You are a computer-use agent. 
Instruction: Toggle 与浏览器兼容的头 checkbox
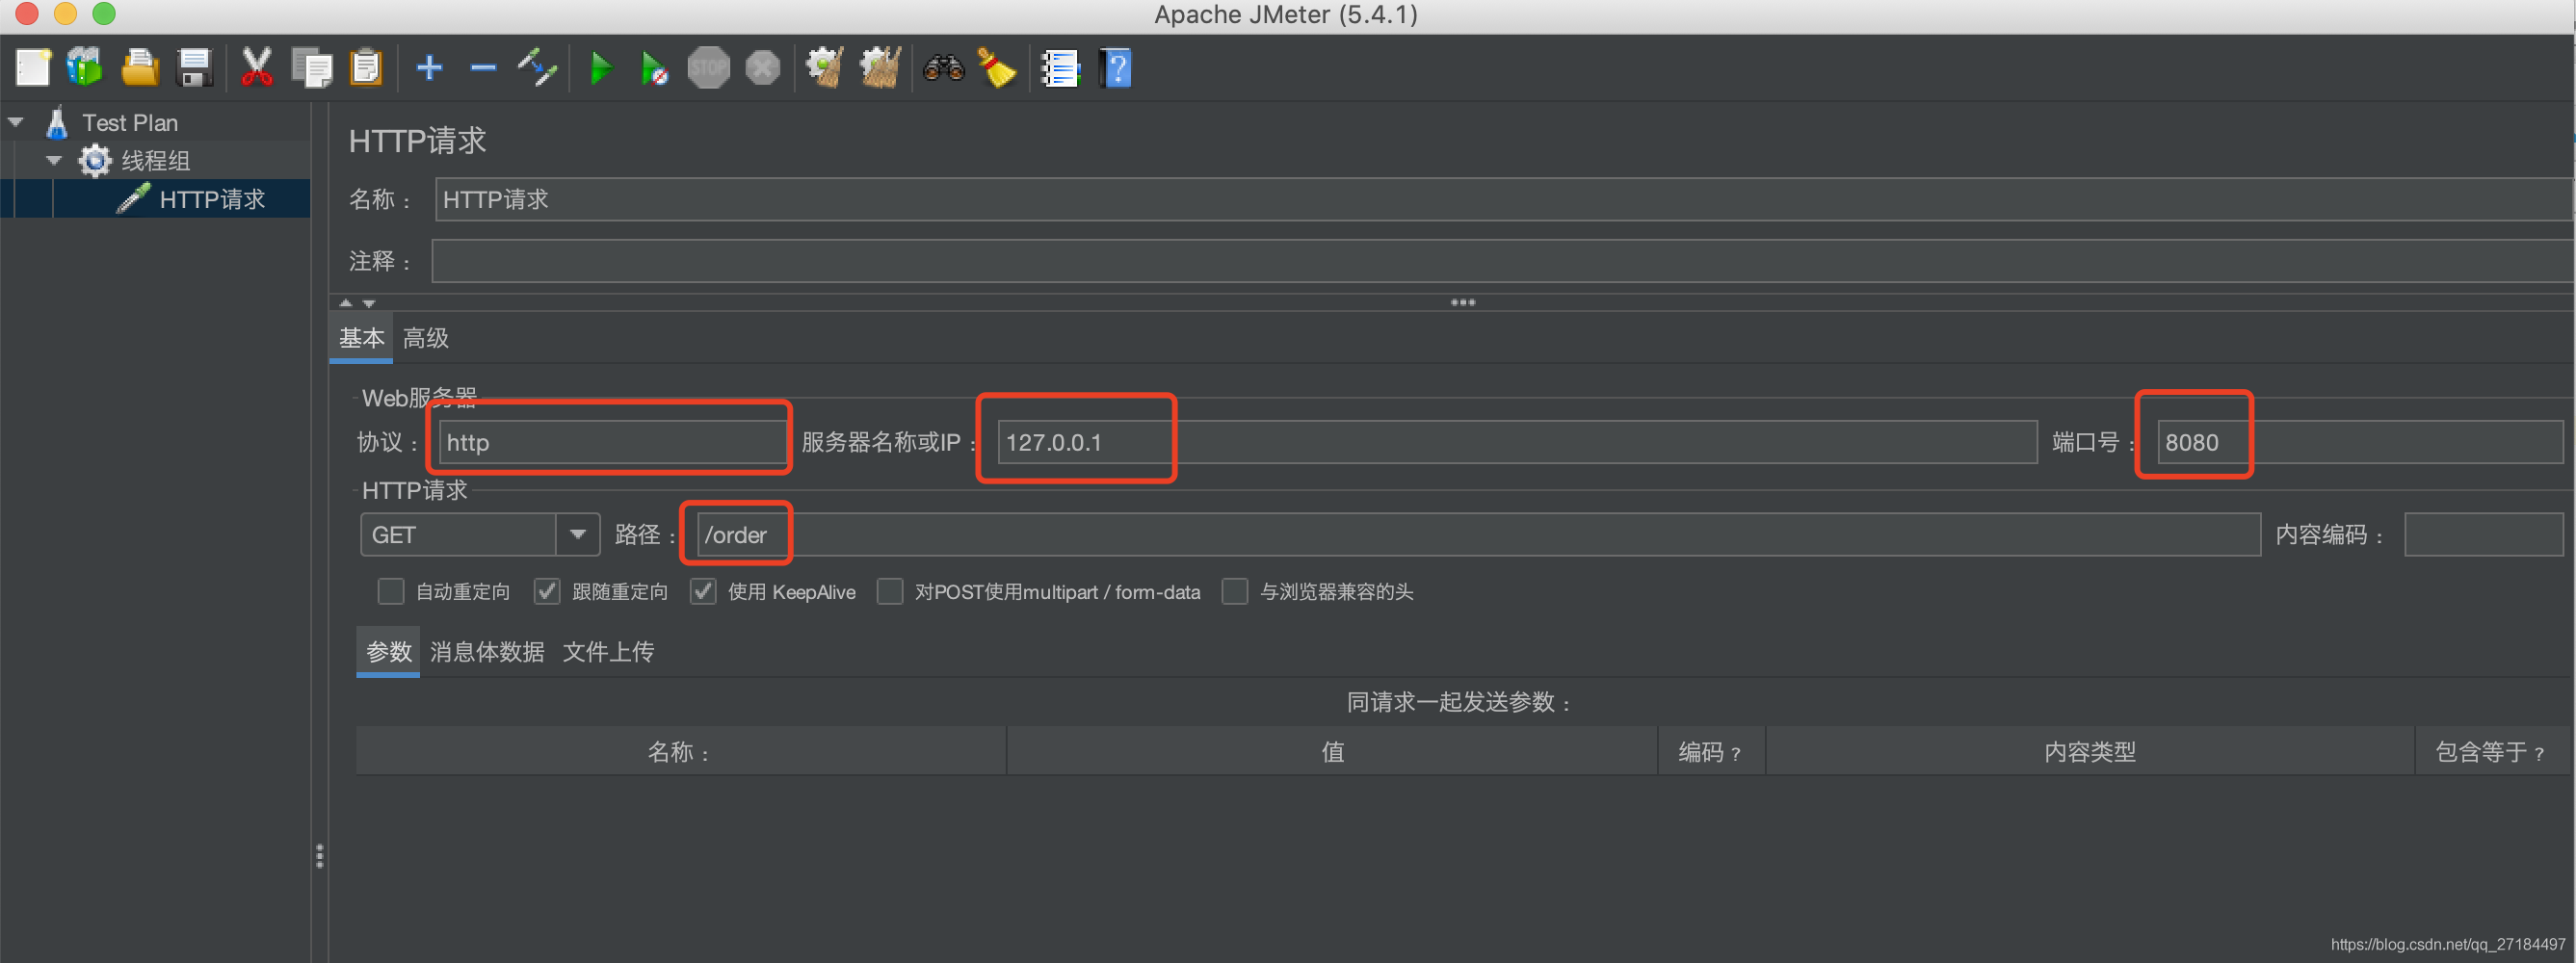coord(1235,592)
